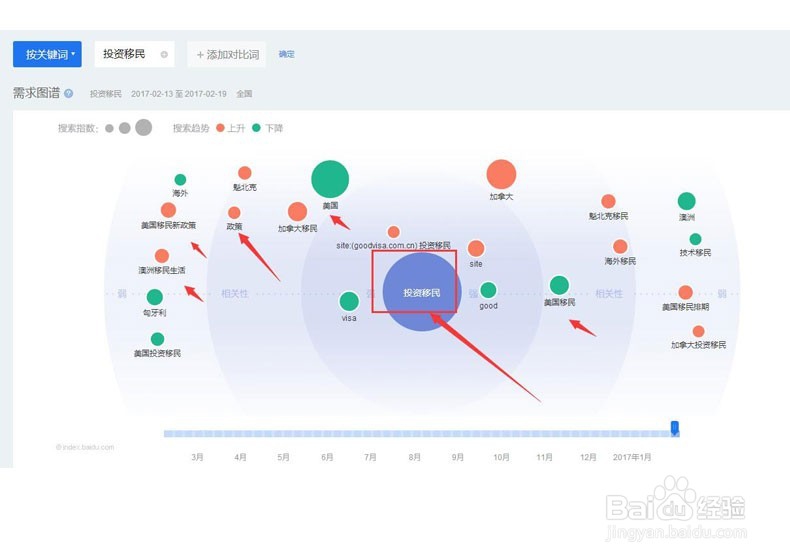This screenshot has height=560, width=790.
Task: Select the large orange 加拿大 bubble
Action: click(501, 174)
